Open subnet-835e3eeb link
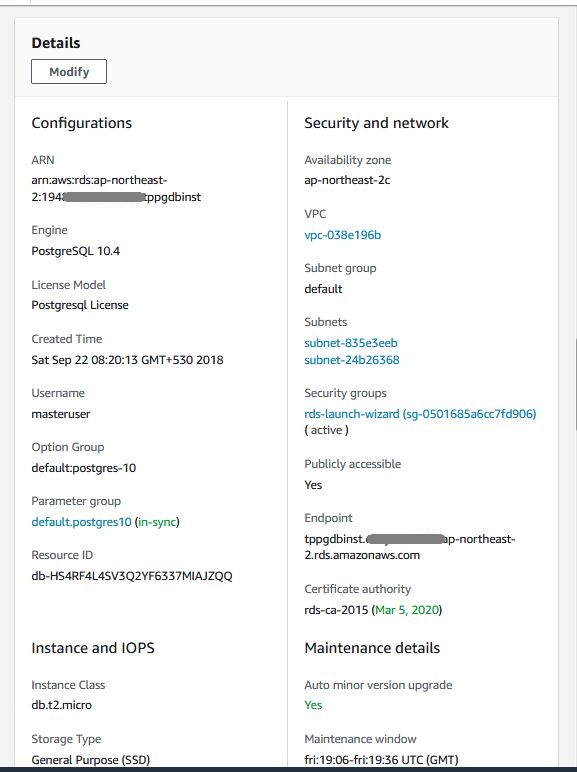This screenshot has height=772, width=577. [351, 343]
